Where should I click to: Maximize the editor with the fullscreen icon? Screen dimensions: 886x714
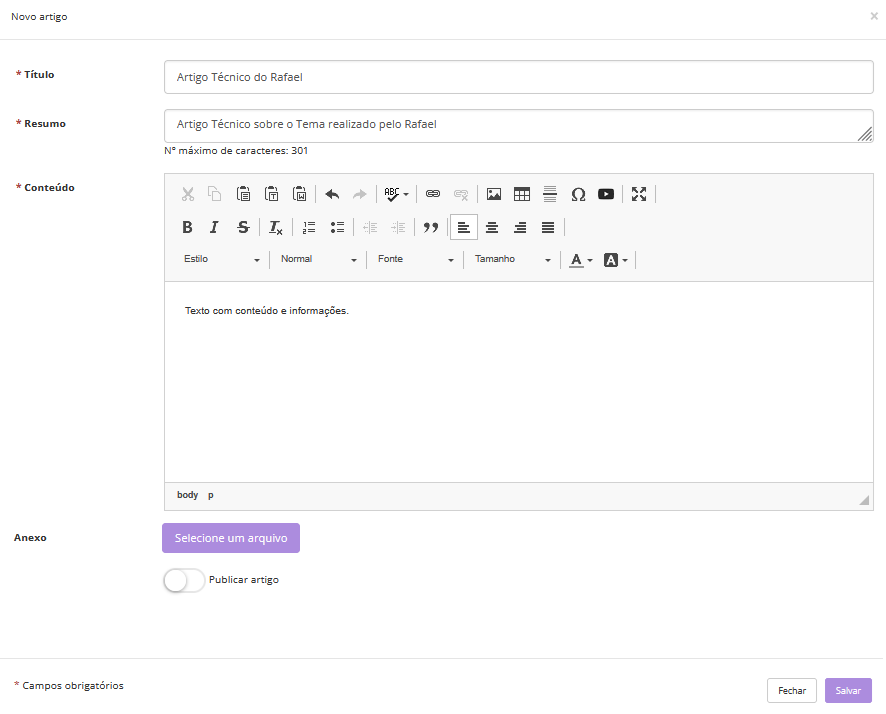tap(639, 194)
